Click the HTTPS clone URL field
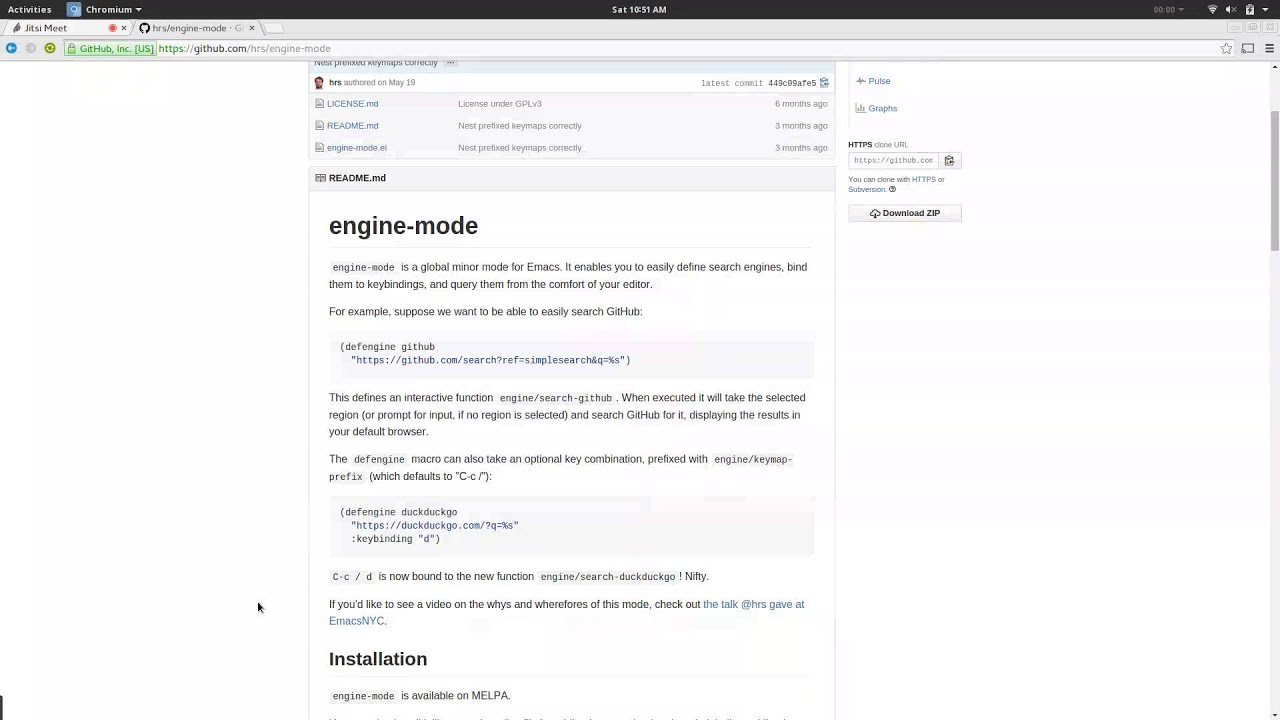The image size is (1280, 720). click(893, 160)
